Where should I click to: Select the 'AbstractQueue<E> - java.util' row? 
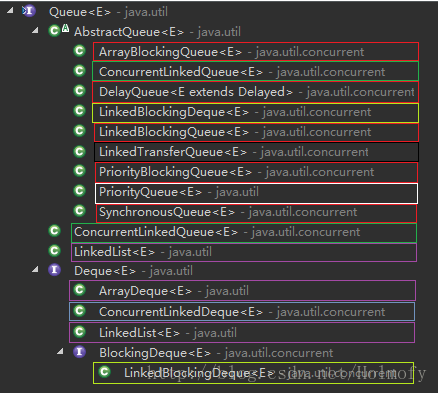tap(157, 32)
